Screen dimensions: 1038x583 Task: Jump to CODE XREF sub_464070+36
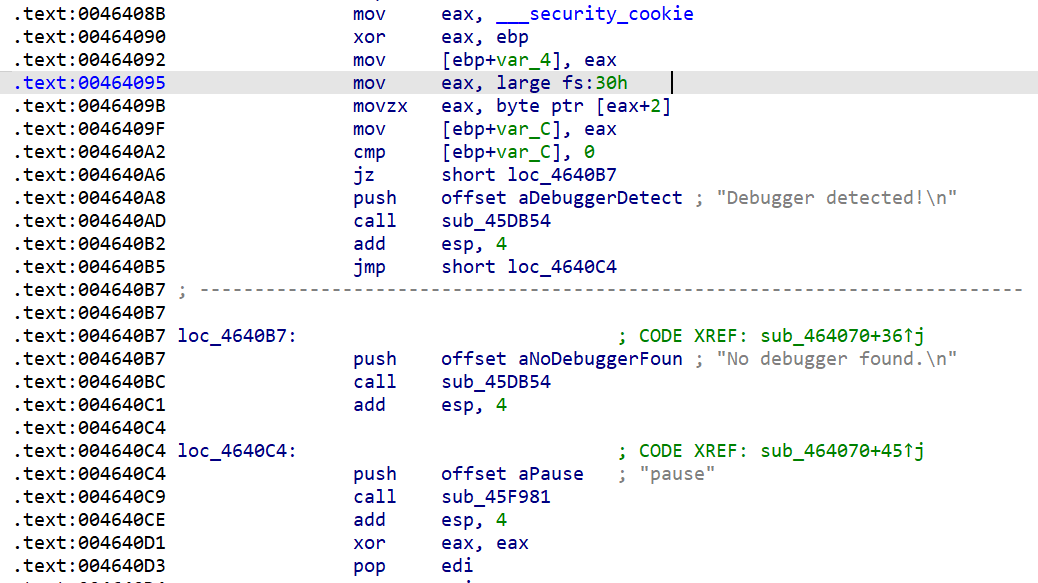point(836,336)
